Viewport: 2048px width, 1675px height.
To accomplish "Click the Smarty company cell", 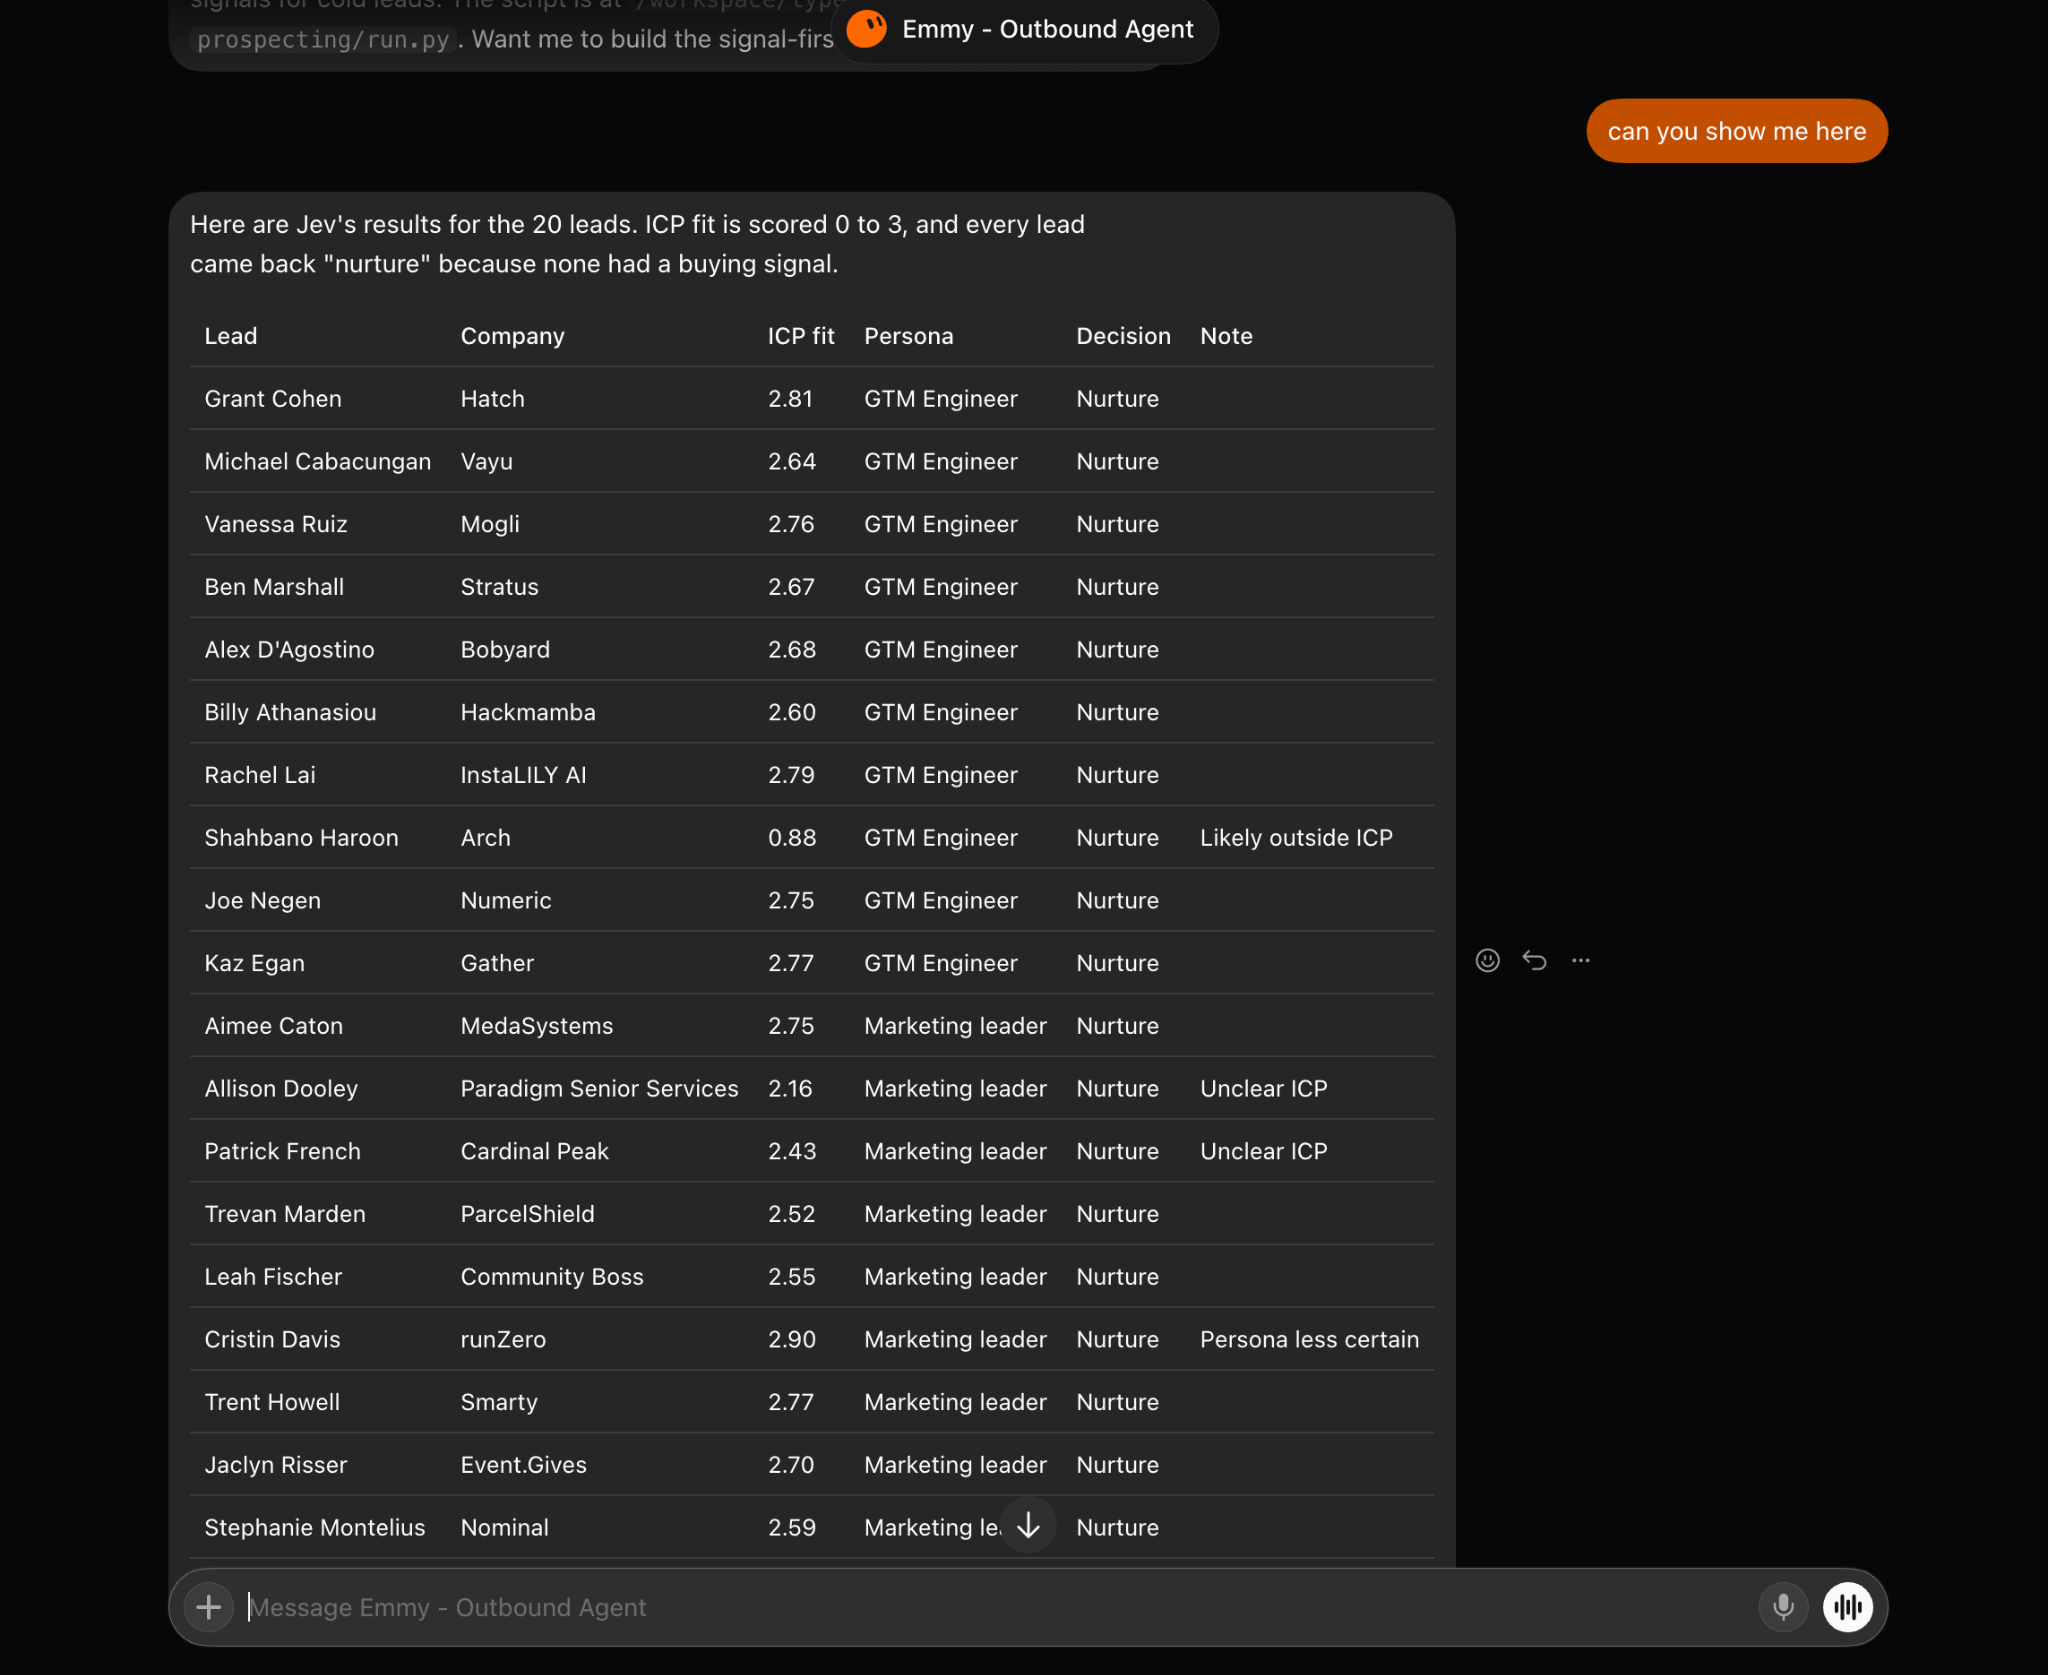I will pyautogui.click(x=499, y=1403).
